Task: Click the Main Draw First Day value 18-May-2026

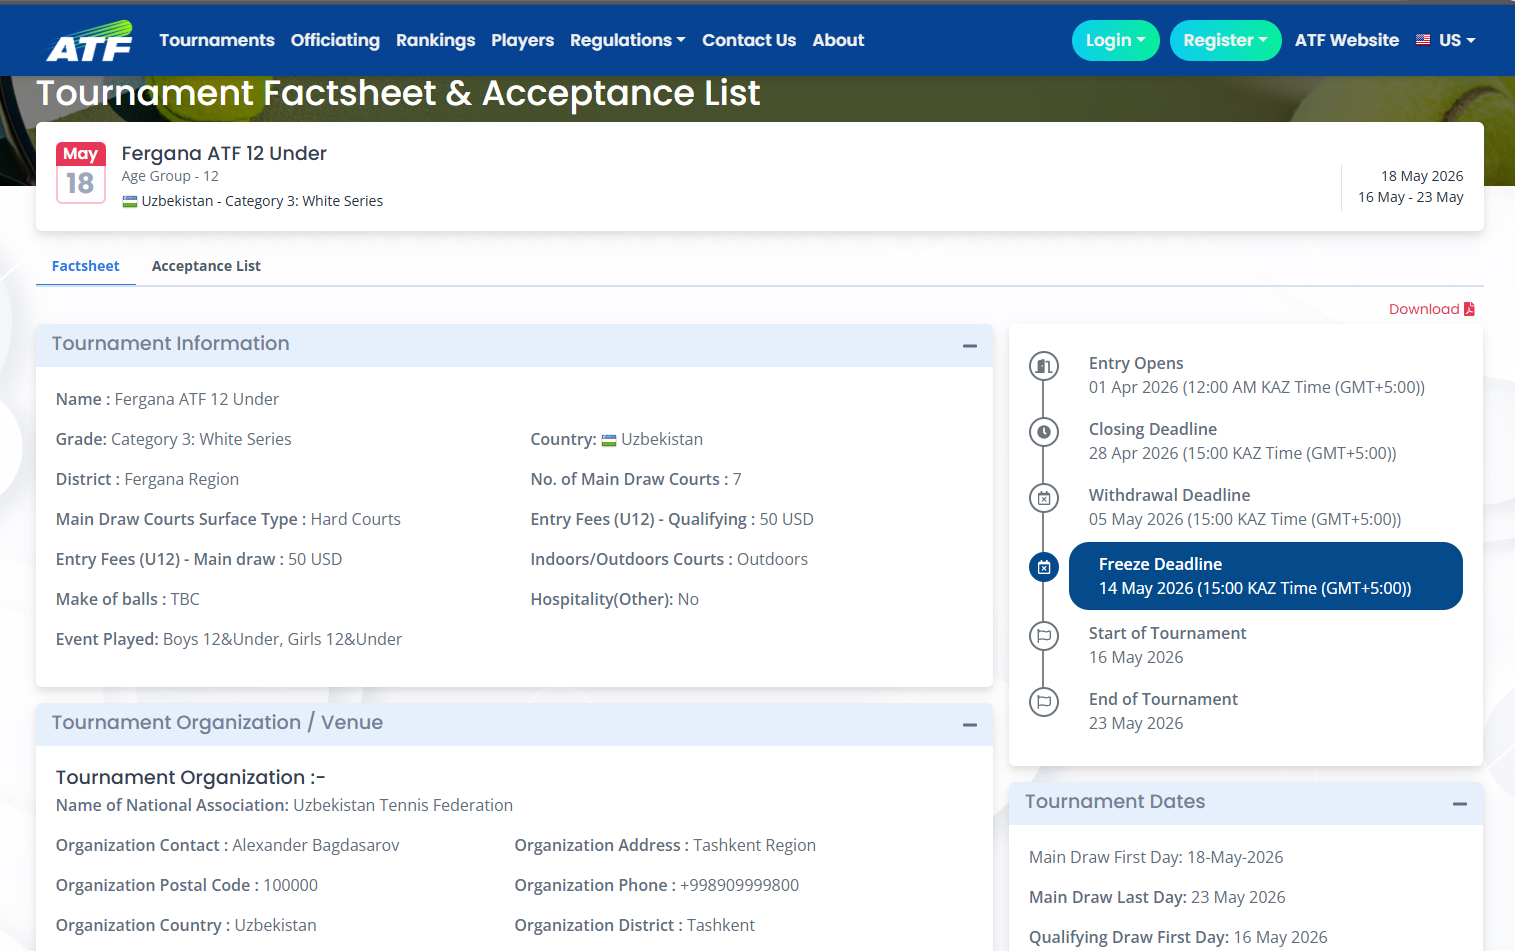Action: tap(1235, 857)
